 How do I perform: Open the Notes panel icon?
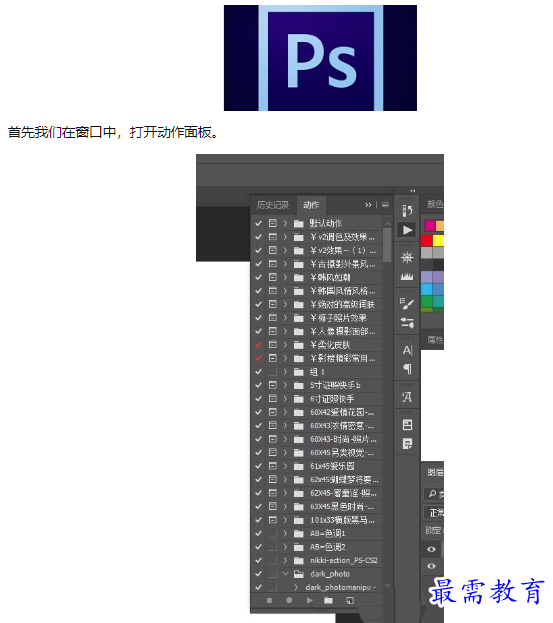(407, 443)
